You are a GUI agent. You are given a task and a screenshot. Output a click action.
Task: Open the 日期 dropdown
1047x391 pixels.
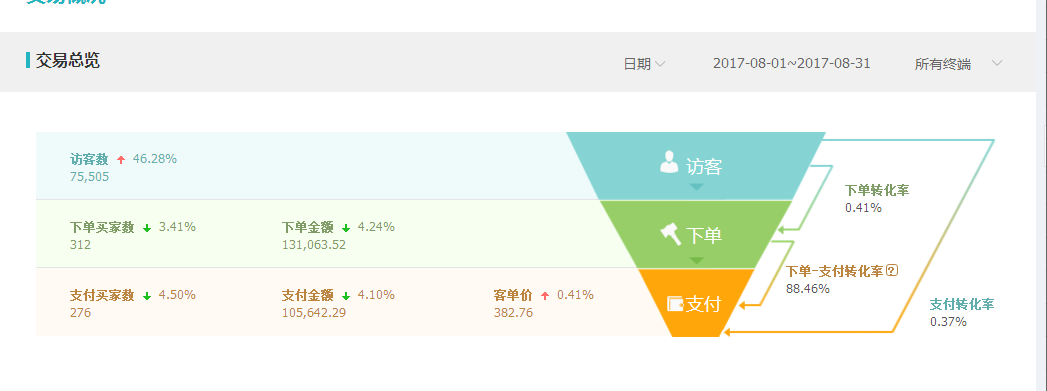(644, 64)
